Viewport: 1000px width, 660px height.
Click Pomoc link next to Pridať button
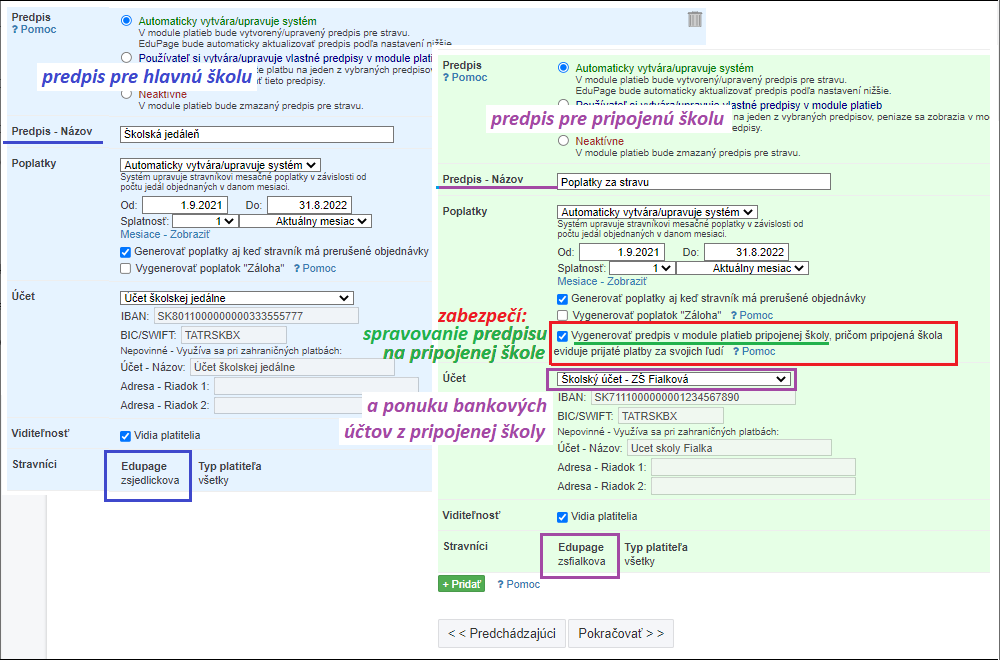click(518, 584)
